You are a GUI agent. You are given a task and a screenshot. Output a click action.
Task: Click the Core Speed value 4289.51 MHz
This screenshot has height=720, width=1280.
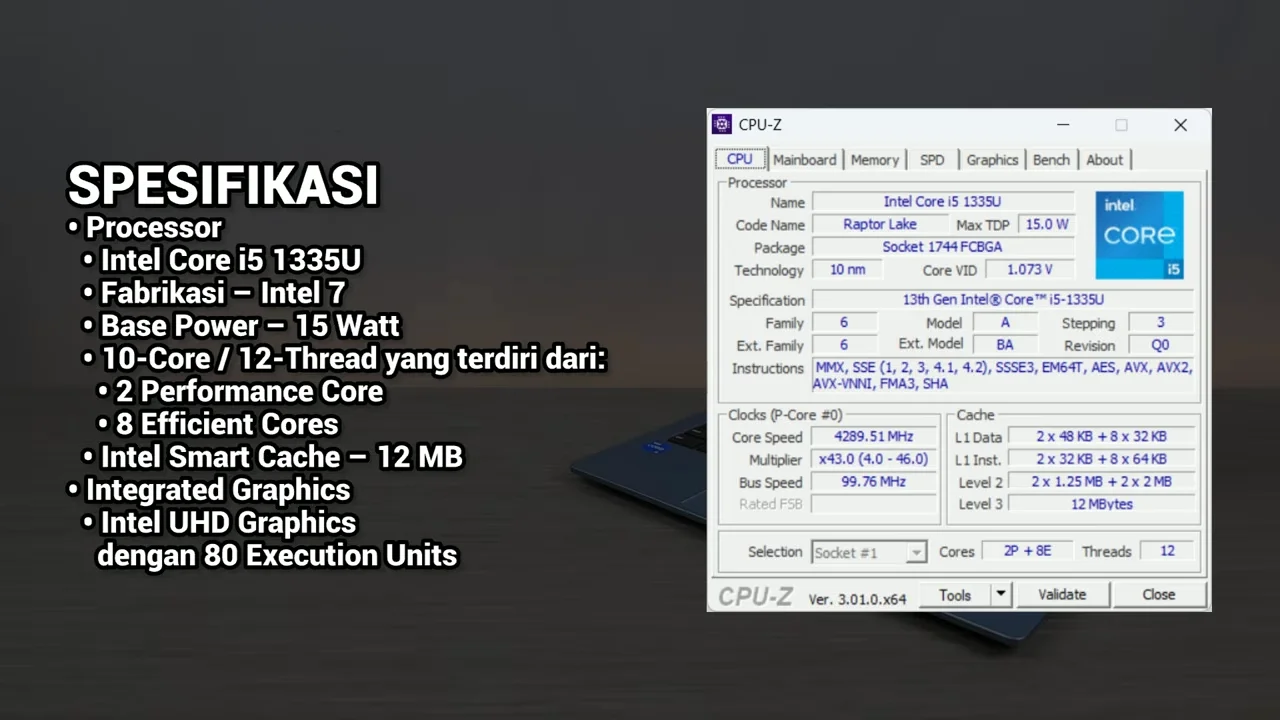[x=874, y=437]
